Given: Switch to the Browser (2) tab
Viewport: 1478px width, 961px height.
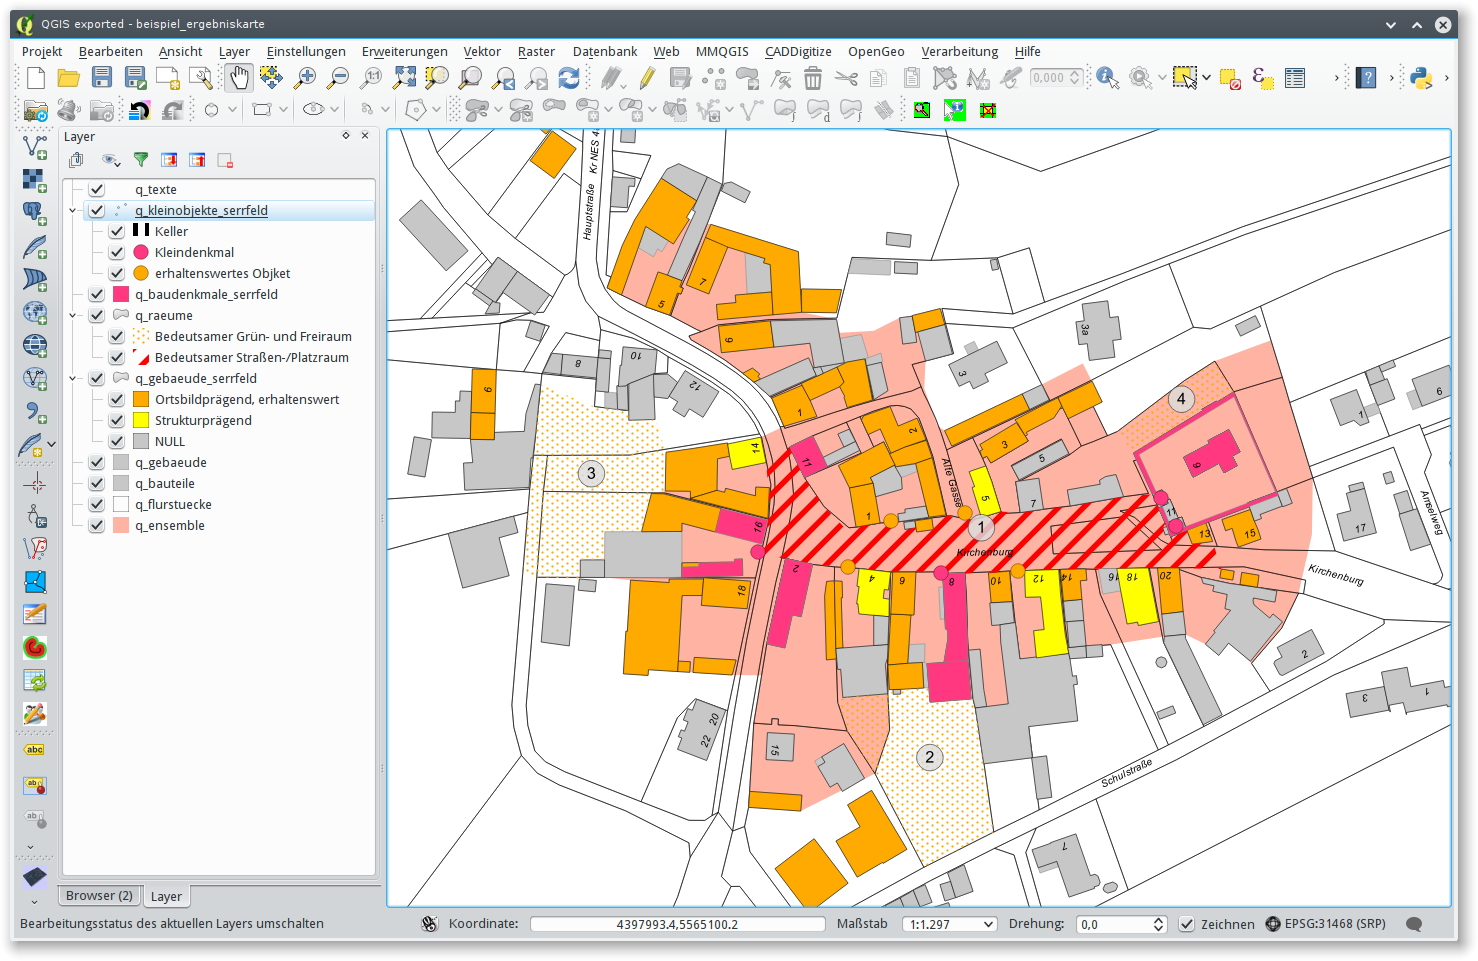Looking at the screenshot, I should point(99,896).
